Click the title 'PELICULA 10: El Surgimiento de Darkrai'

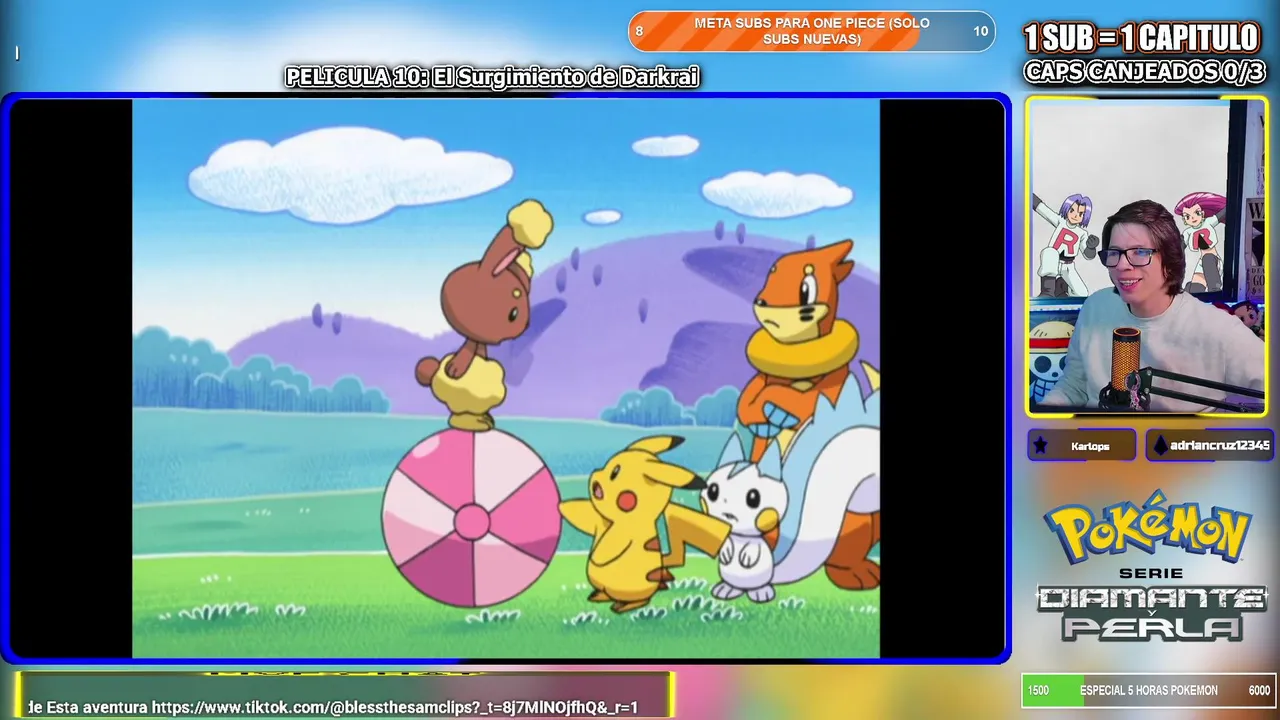(x=492, y=77)
